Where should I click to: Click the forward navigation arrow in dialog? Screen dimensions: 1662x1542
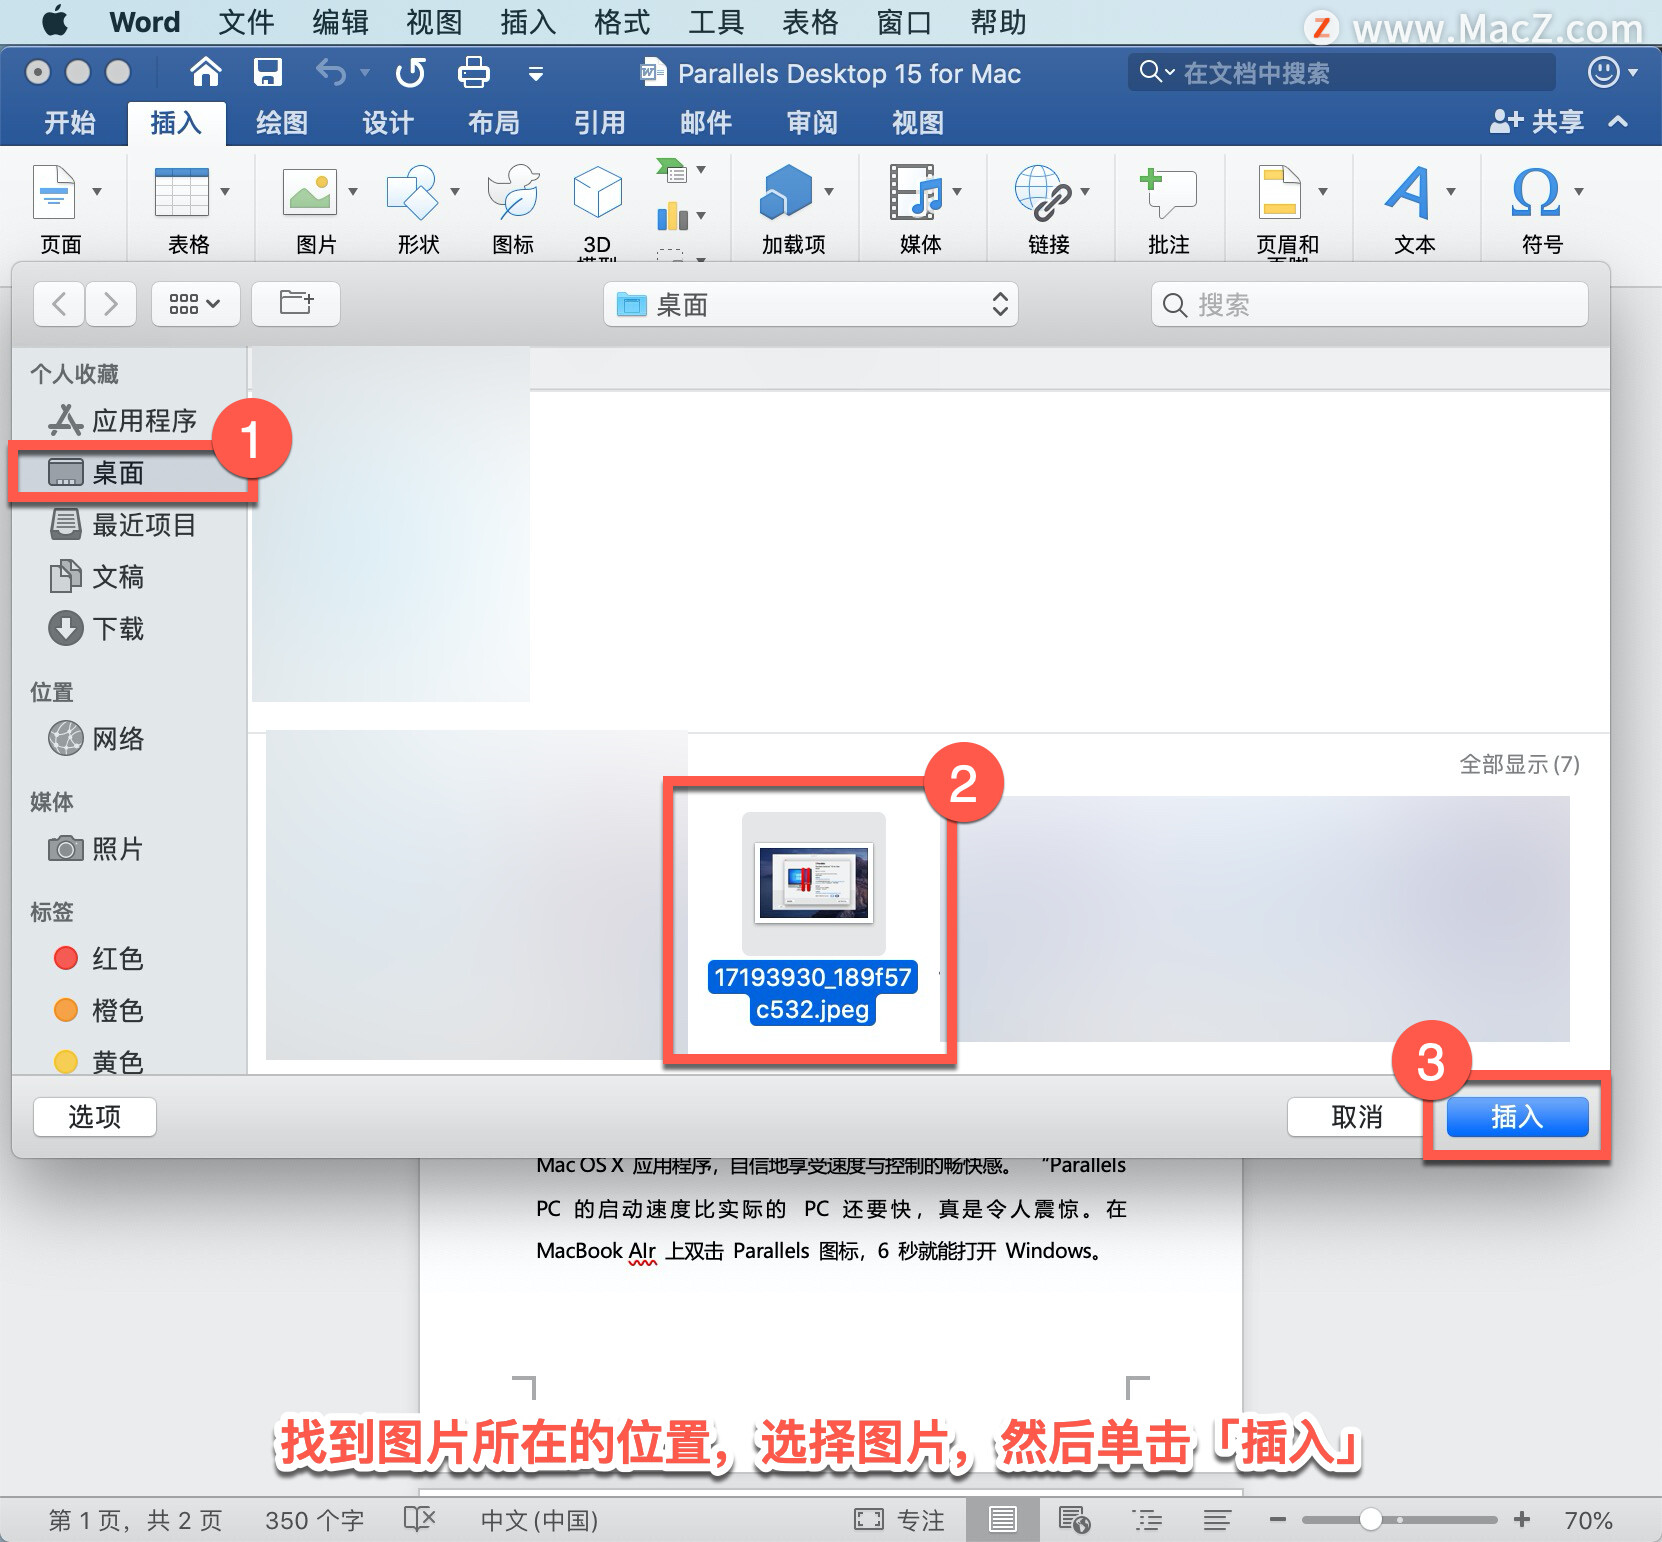tap(111, 303)
